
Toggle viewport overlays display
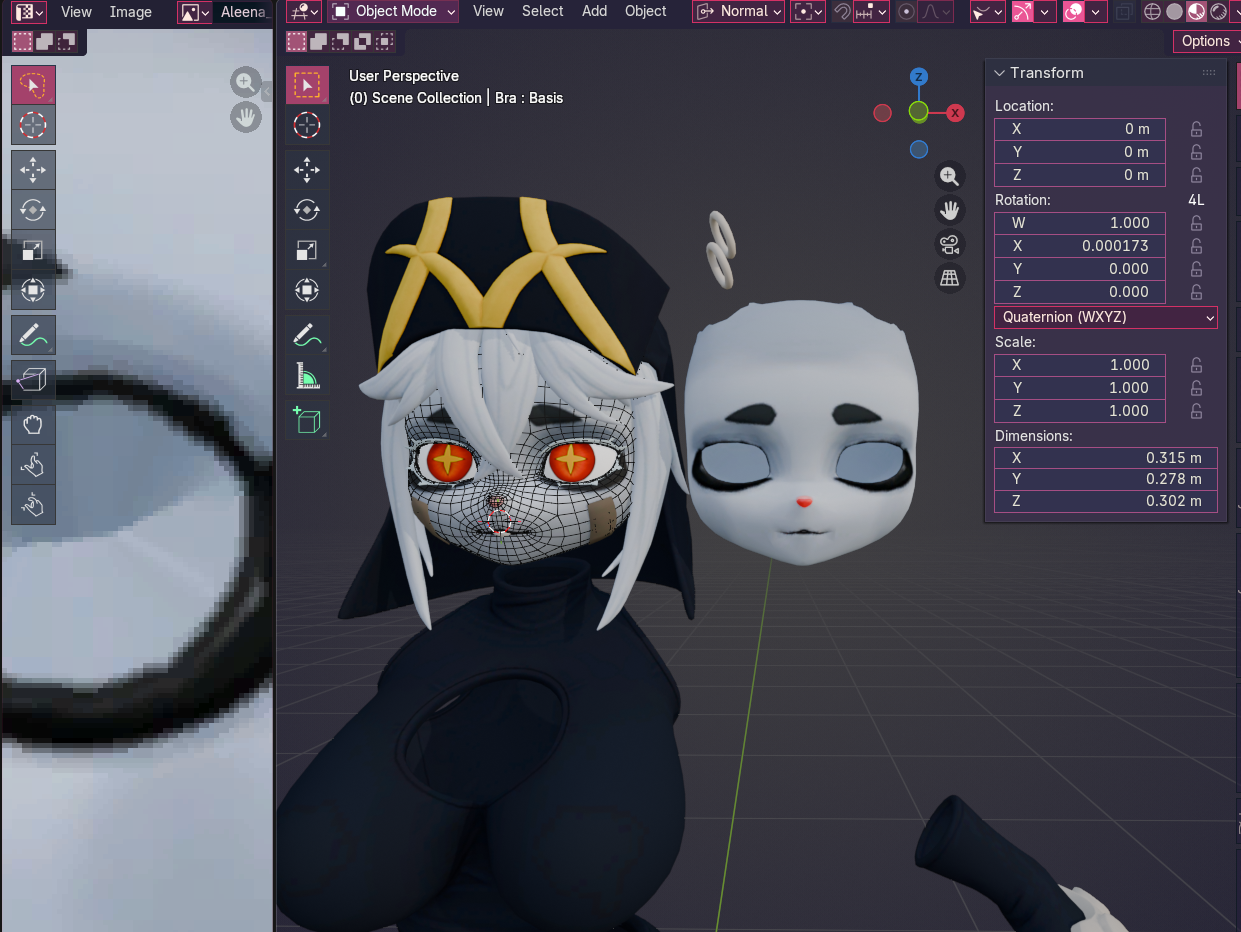[1074, 12]
